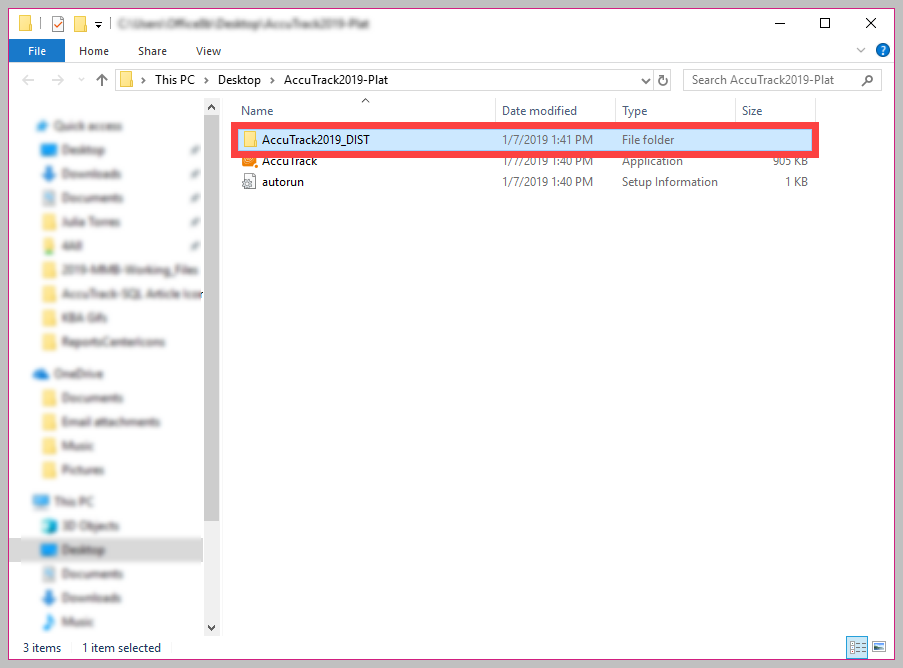Click the magnifying glass search icon
Viewport: 903px width, 668px height.
click(867, 80)
